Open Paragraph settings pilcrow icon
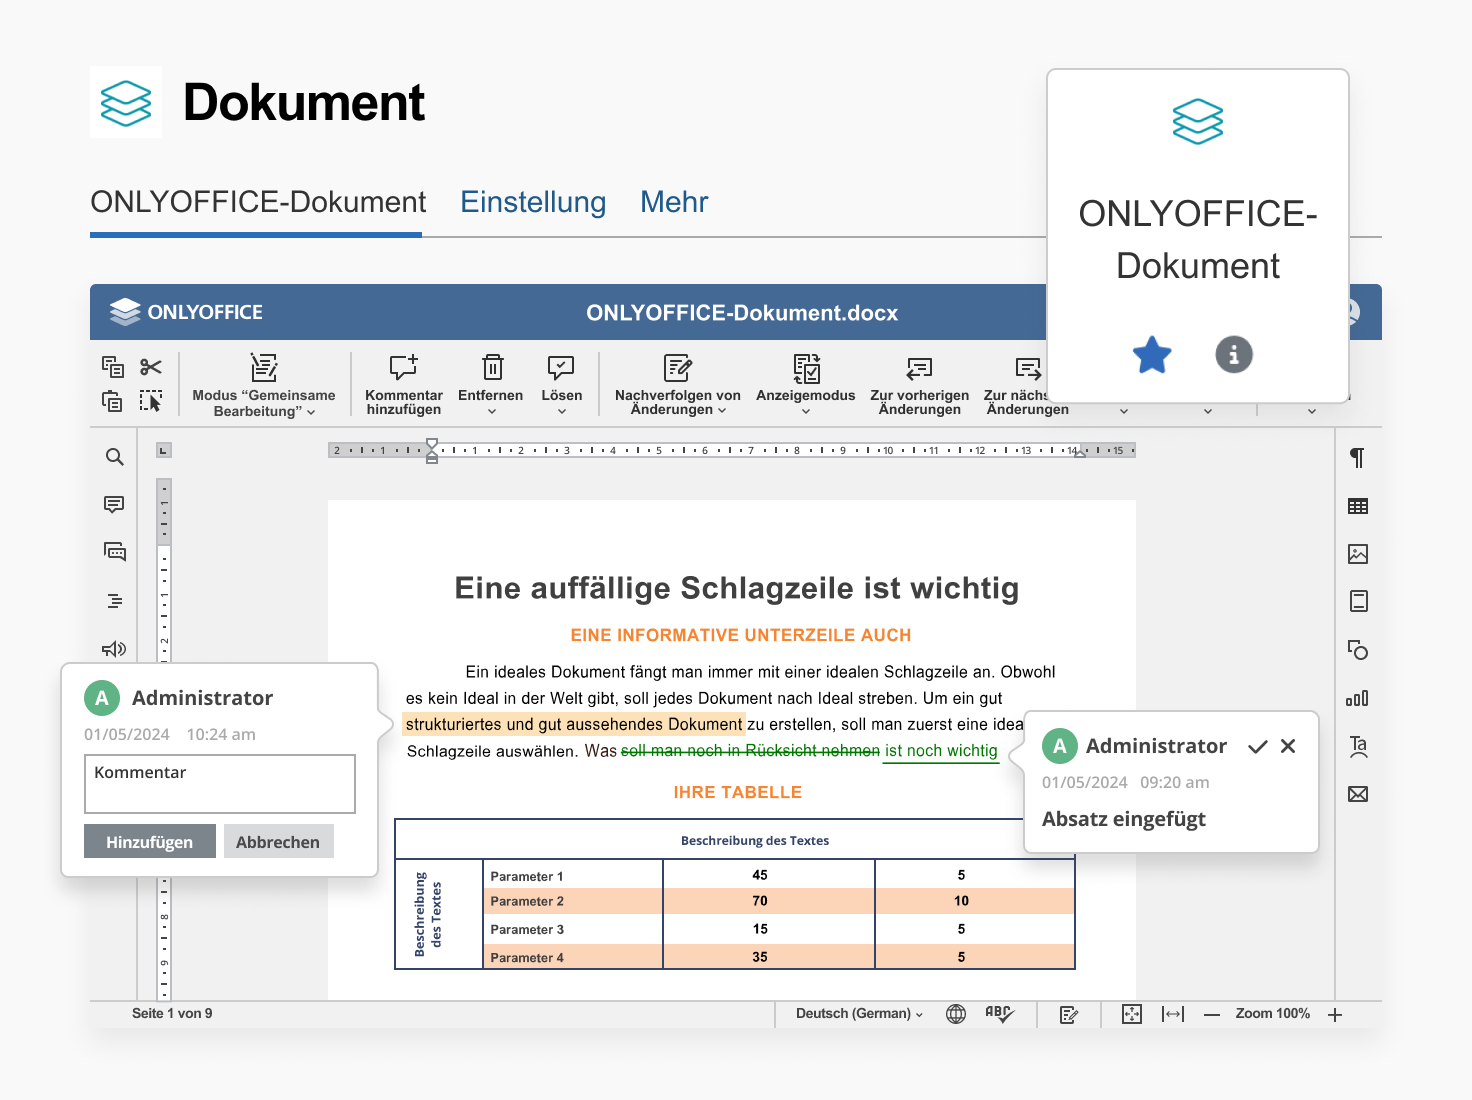 click(x=1358, y=458)
